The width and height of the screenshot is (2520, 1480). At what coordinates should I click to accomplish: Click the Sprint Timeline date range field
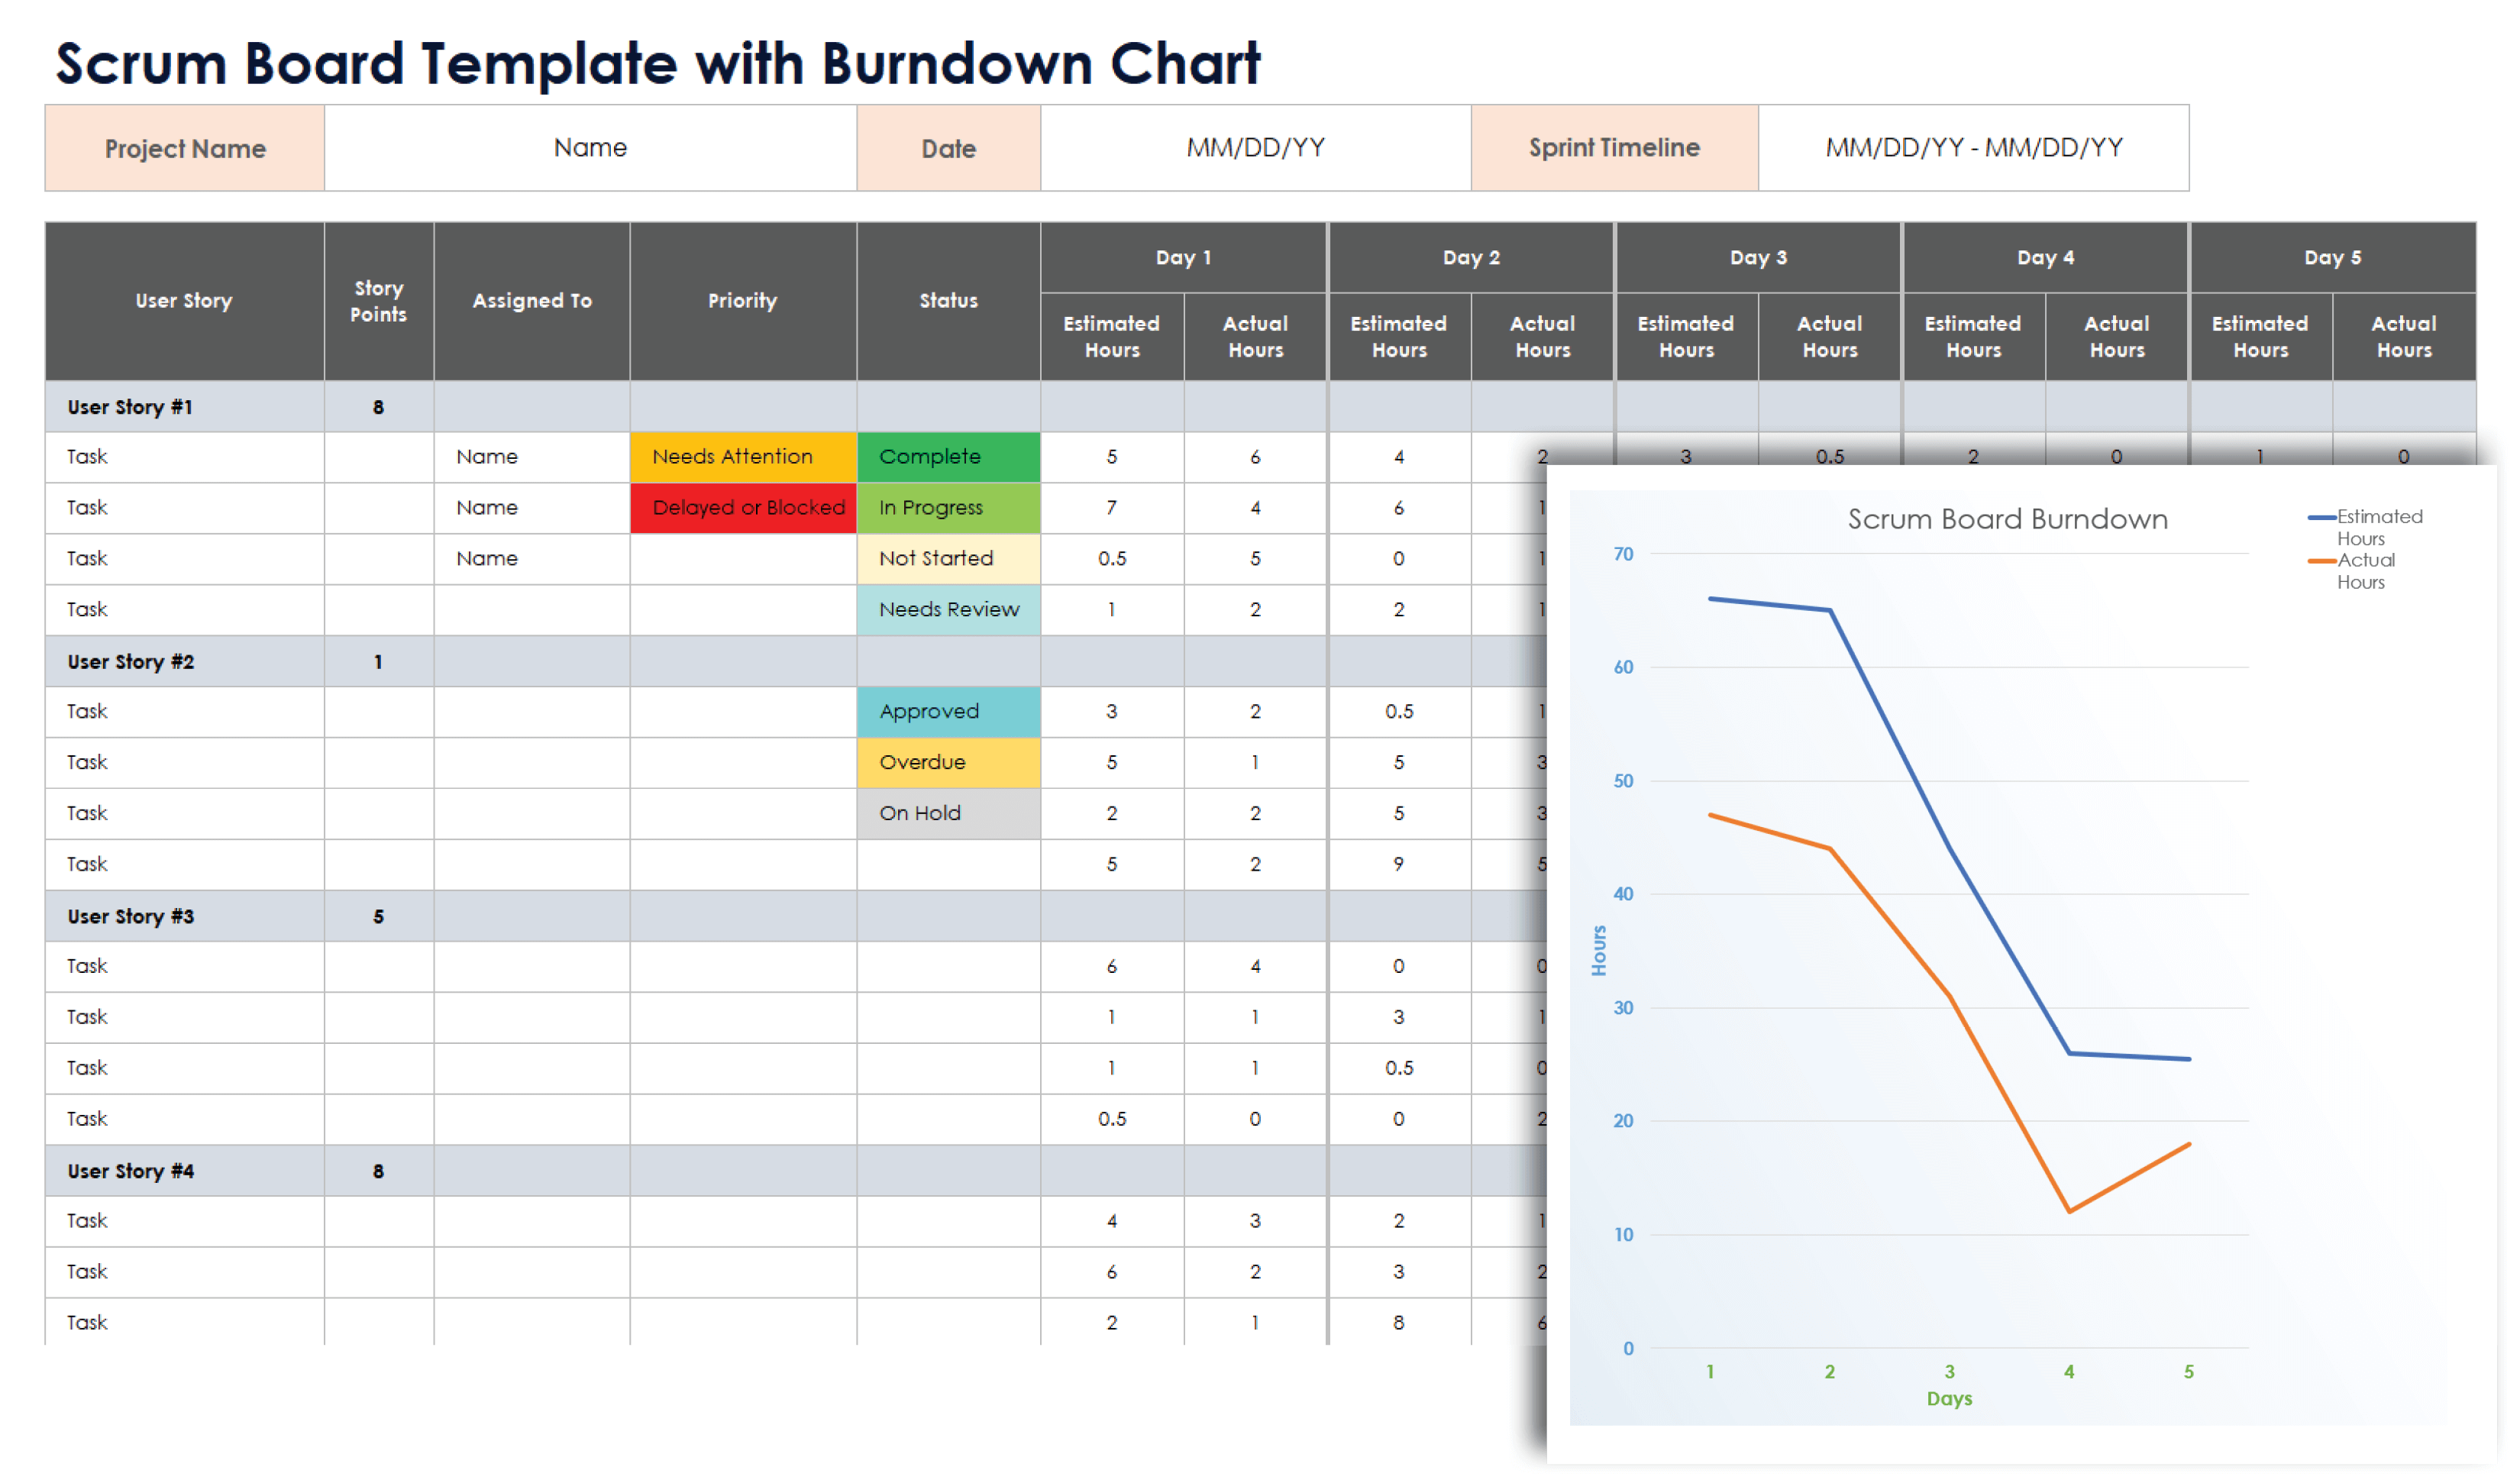click(x=1973, y=148)
